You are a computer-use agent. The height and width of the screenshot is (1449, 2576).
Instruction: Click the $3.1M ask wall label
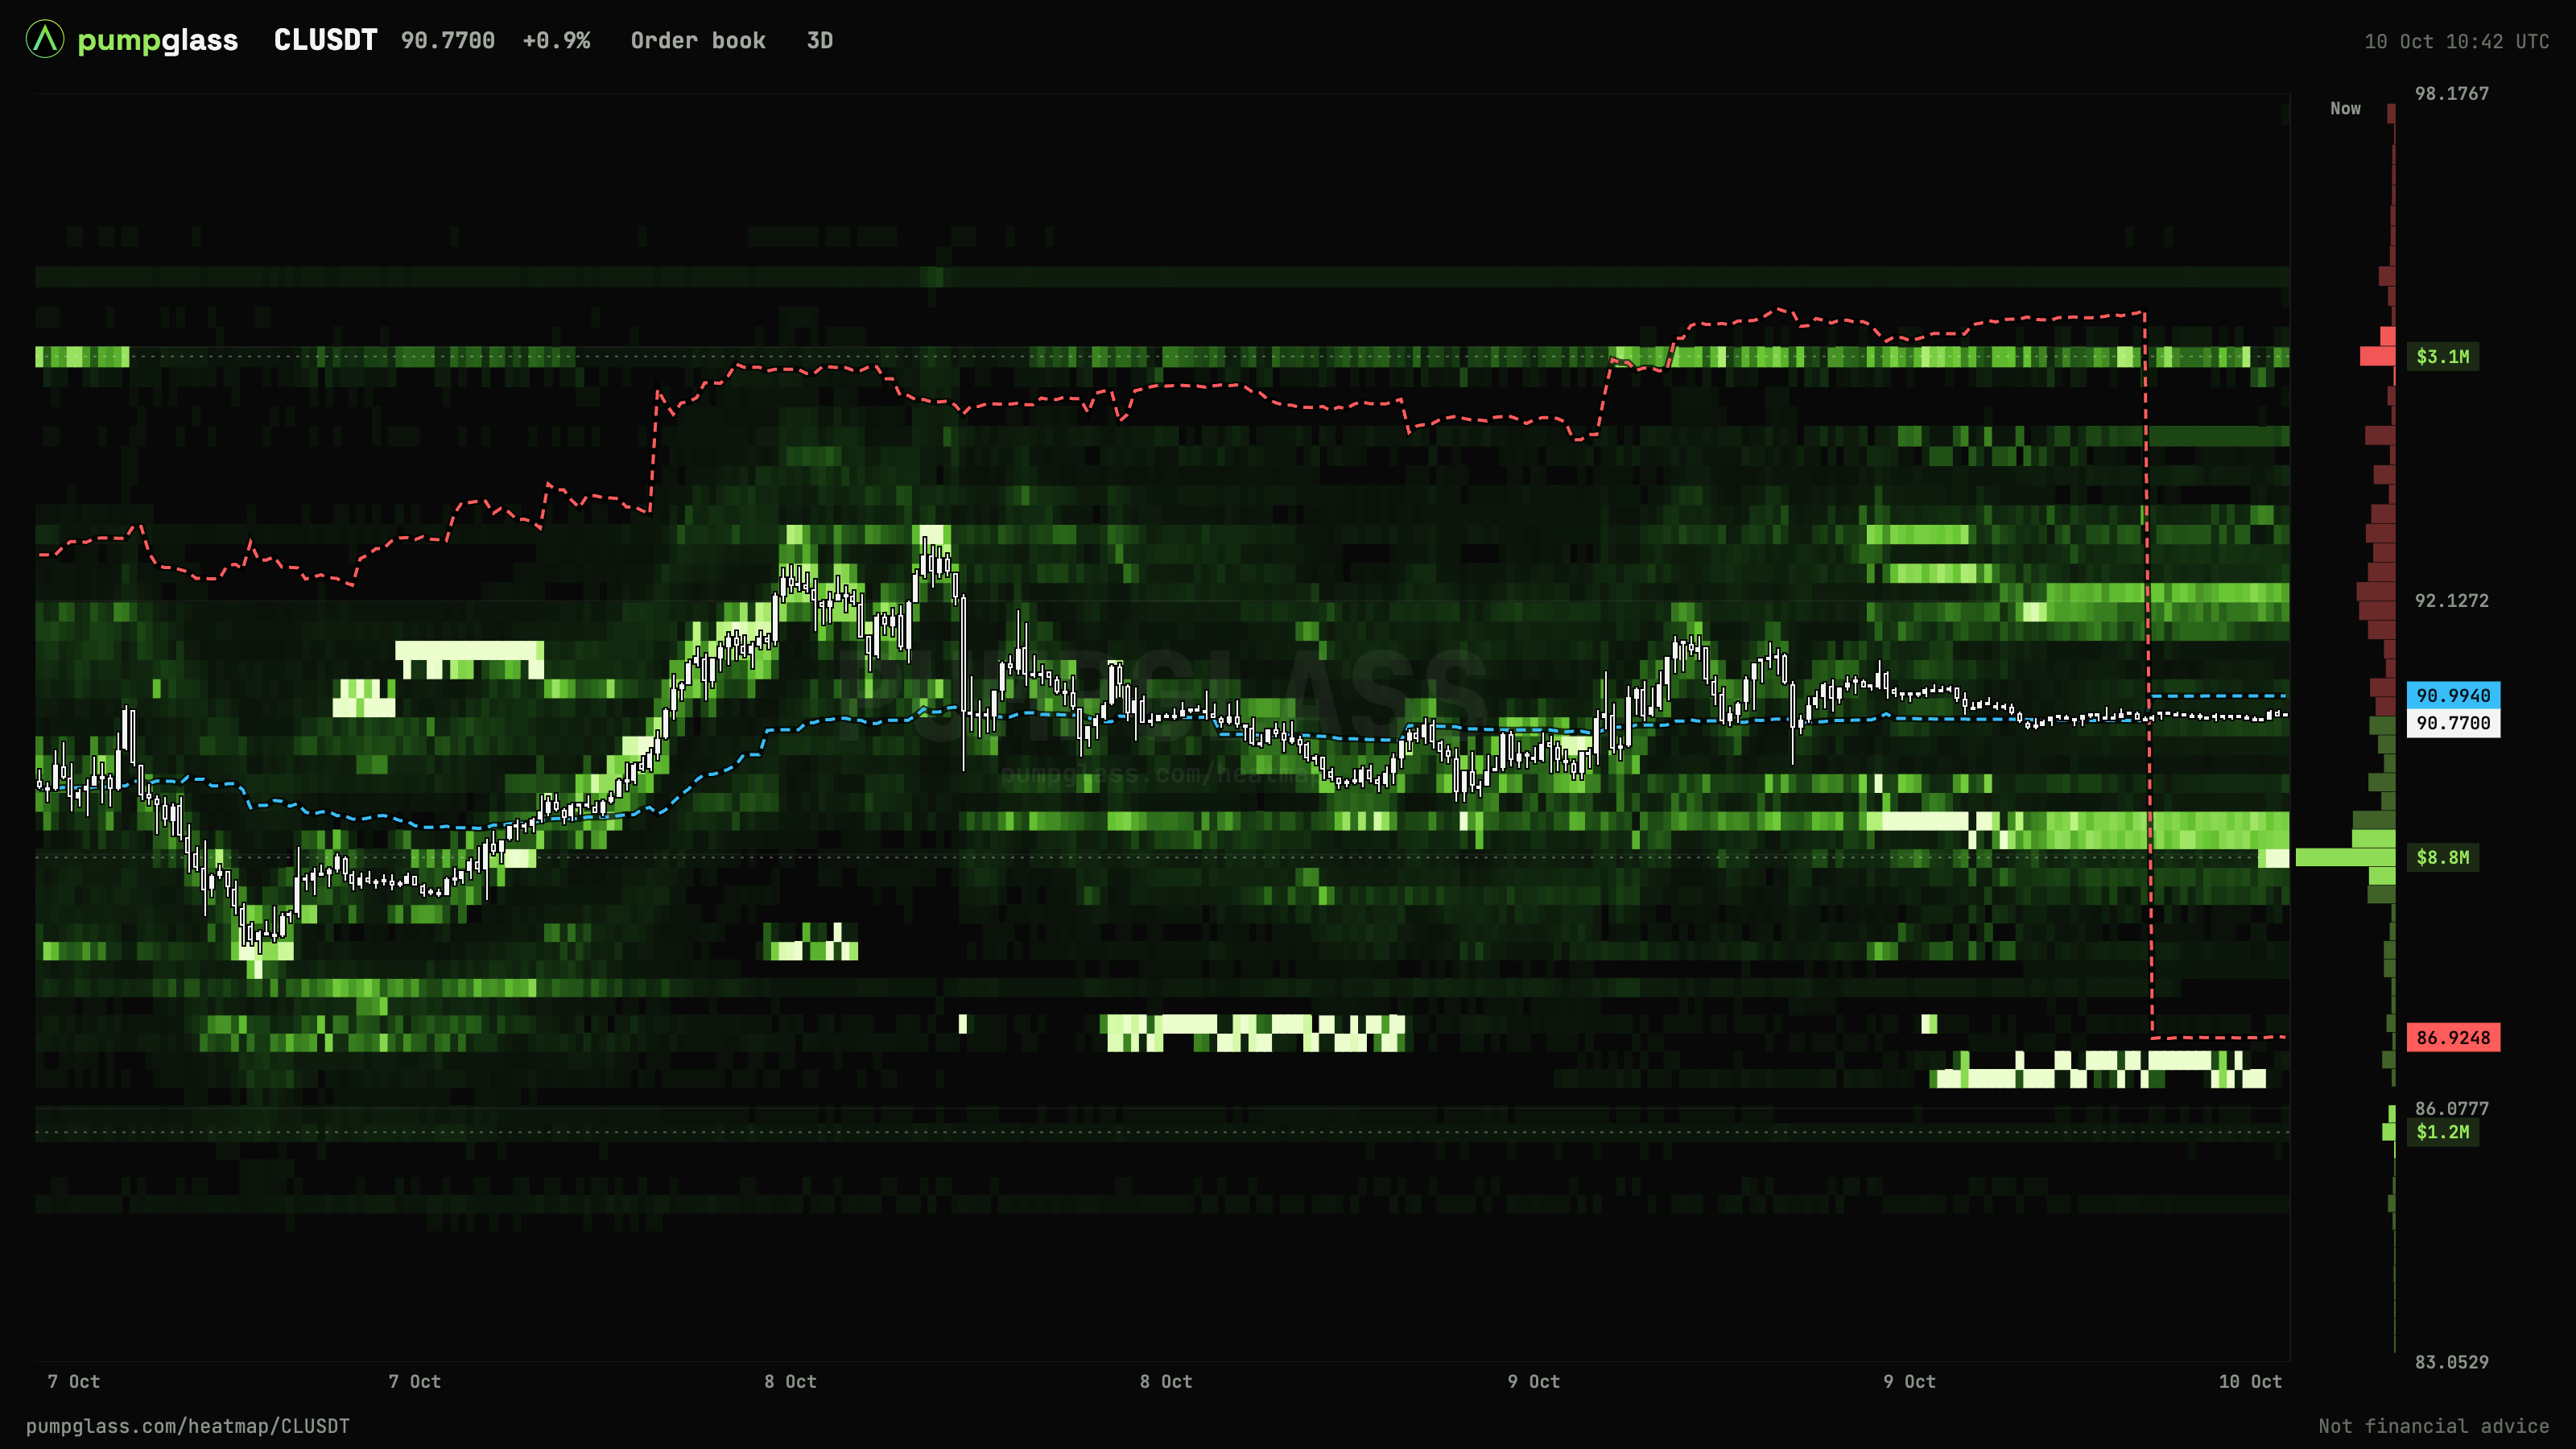point(2443,356)
